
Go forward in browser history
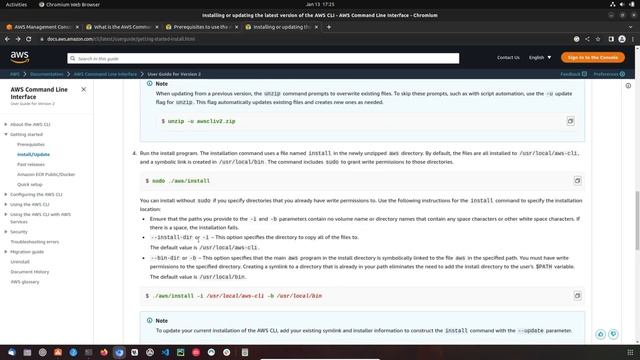(18, 39)
